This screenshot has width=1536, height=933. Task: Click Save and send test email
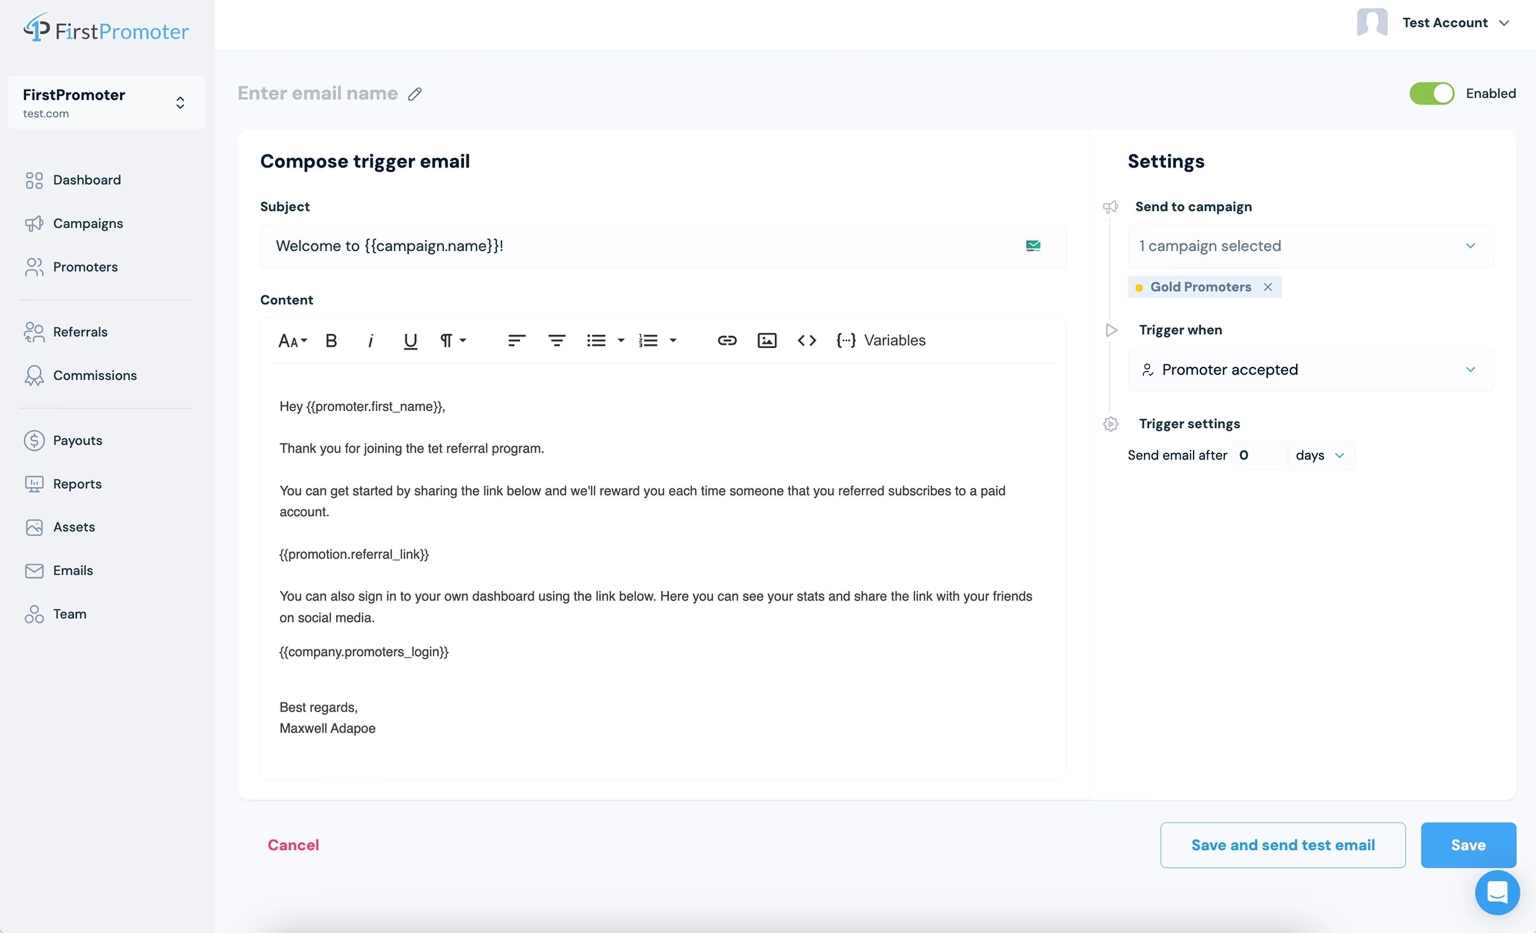coord(1283,845)
